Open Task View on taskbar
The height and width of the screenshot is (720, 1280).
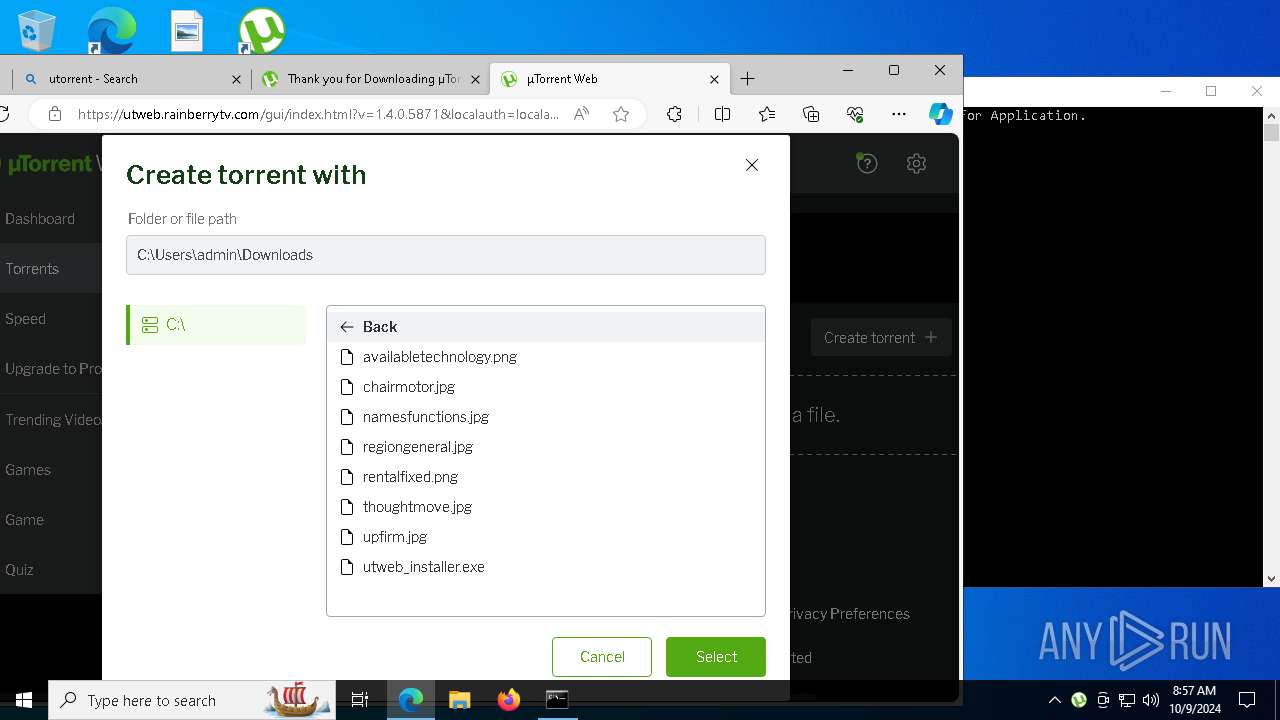coord(360,700)
